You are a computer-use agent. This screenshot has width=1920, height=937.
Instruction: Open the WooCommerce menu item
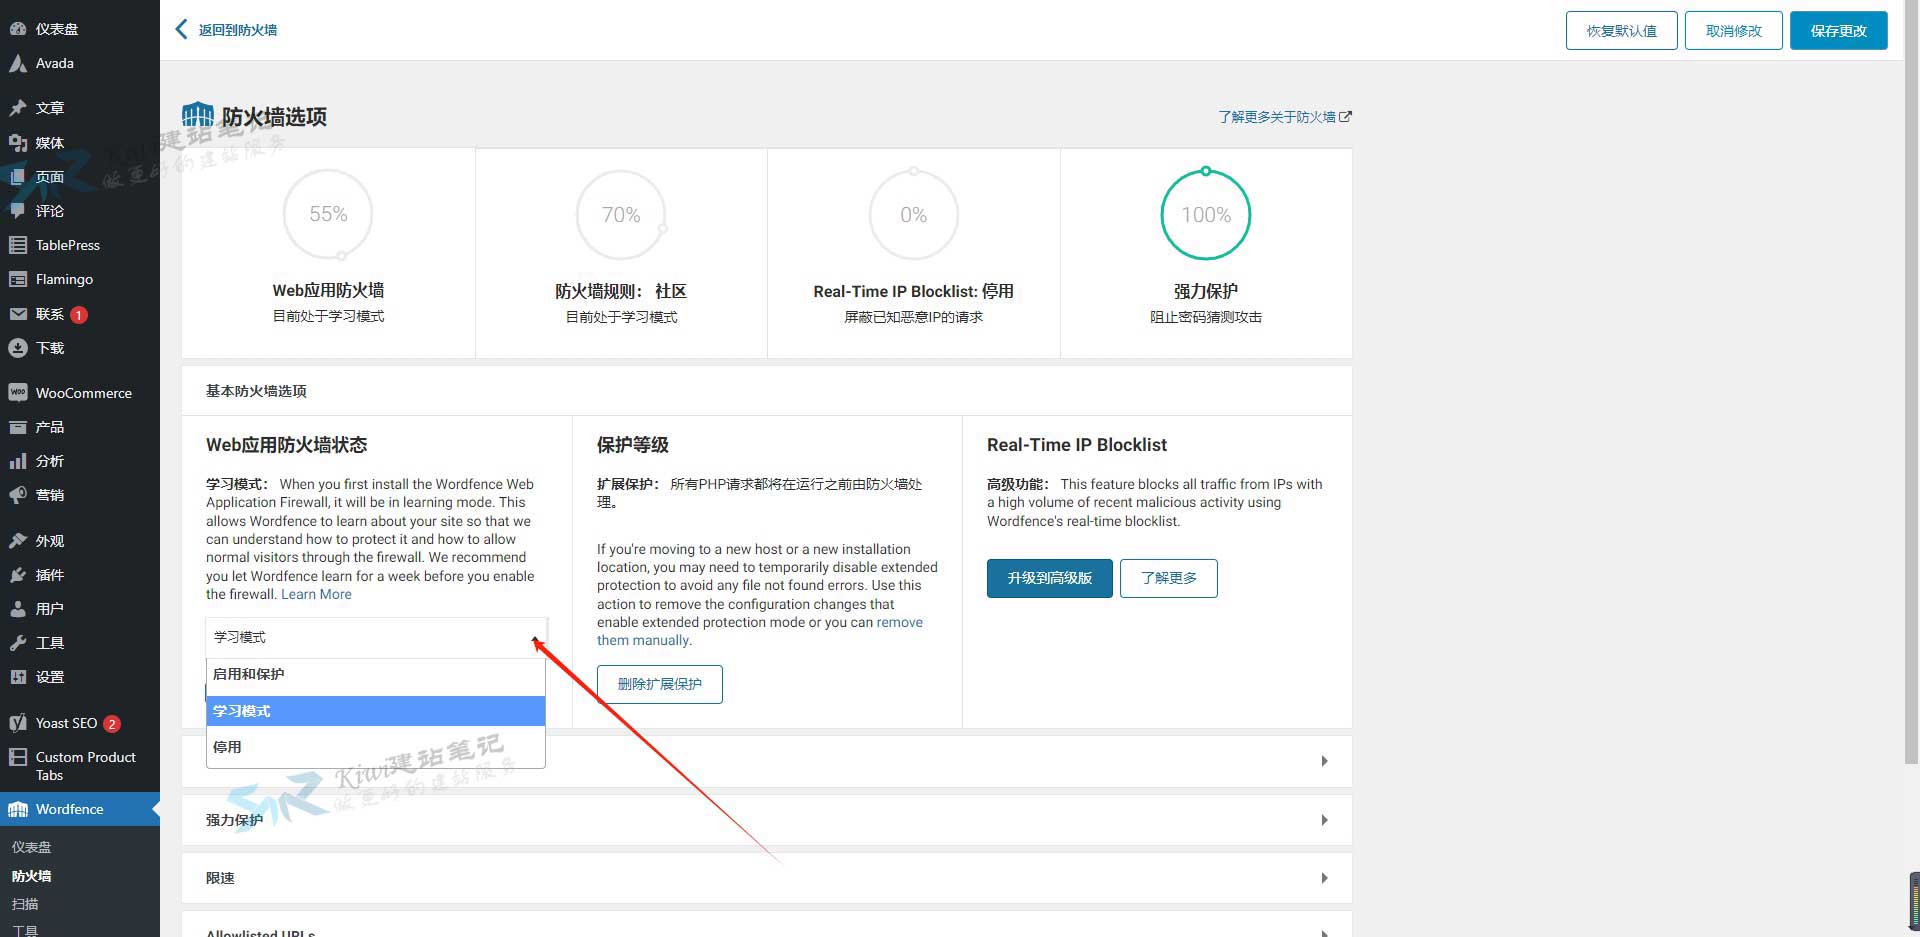pos(80,393)
